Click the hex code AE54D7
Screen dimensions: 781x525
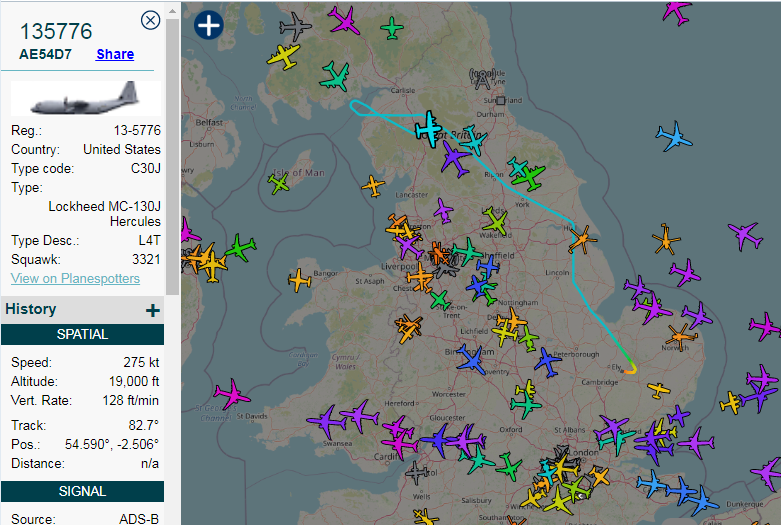tap(45, 54)
